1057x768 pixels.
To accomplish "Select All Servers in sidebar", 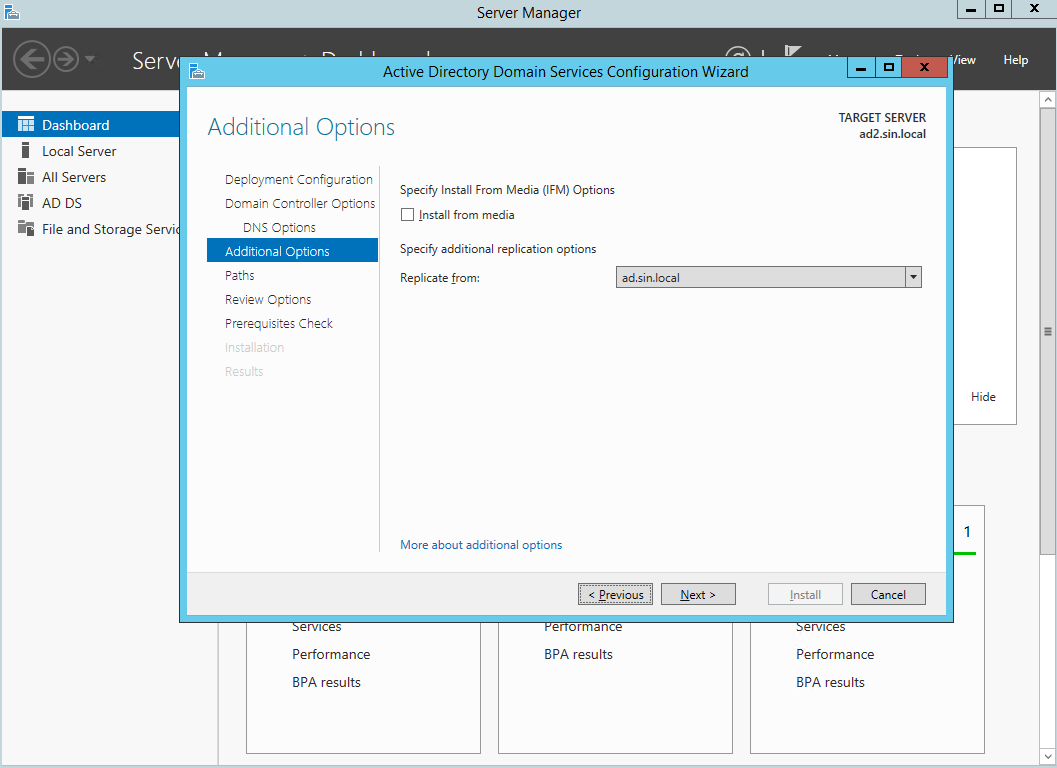I will click(73, 177).
